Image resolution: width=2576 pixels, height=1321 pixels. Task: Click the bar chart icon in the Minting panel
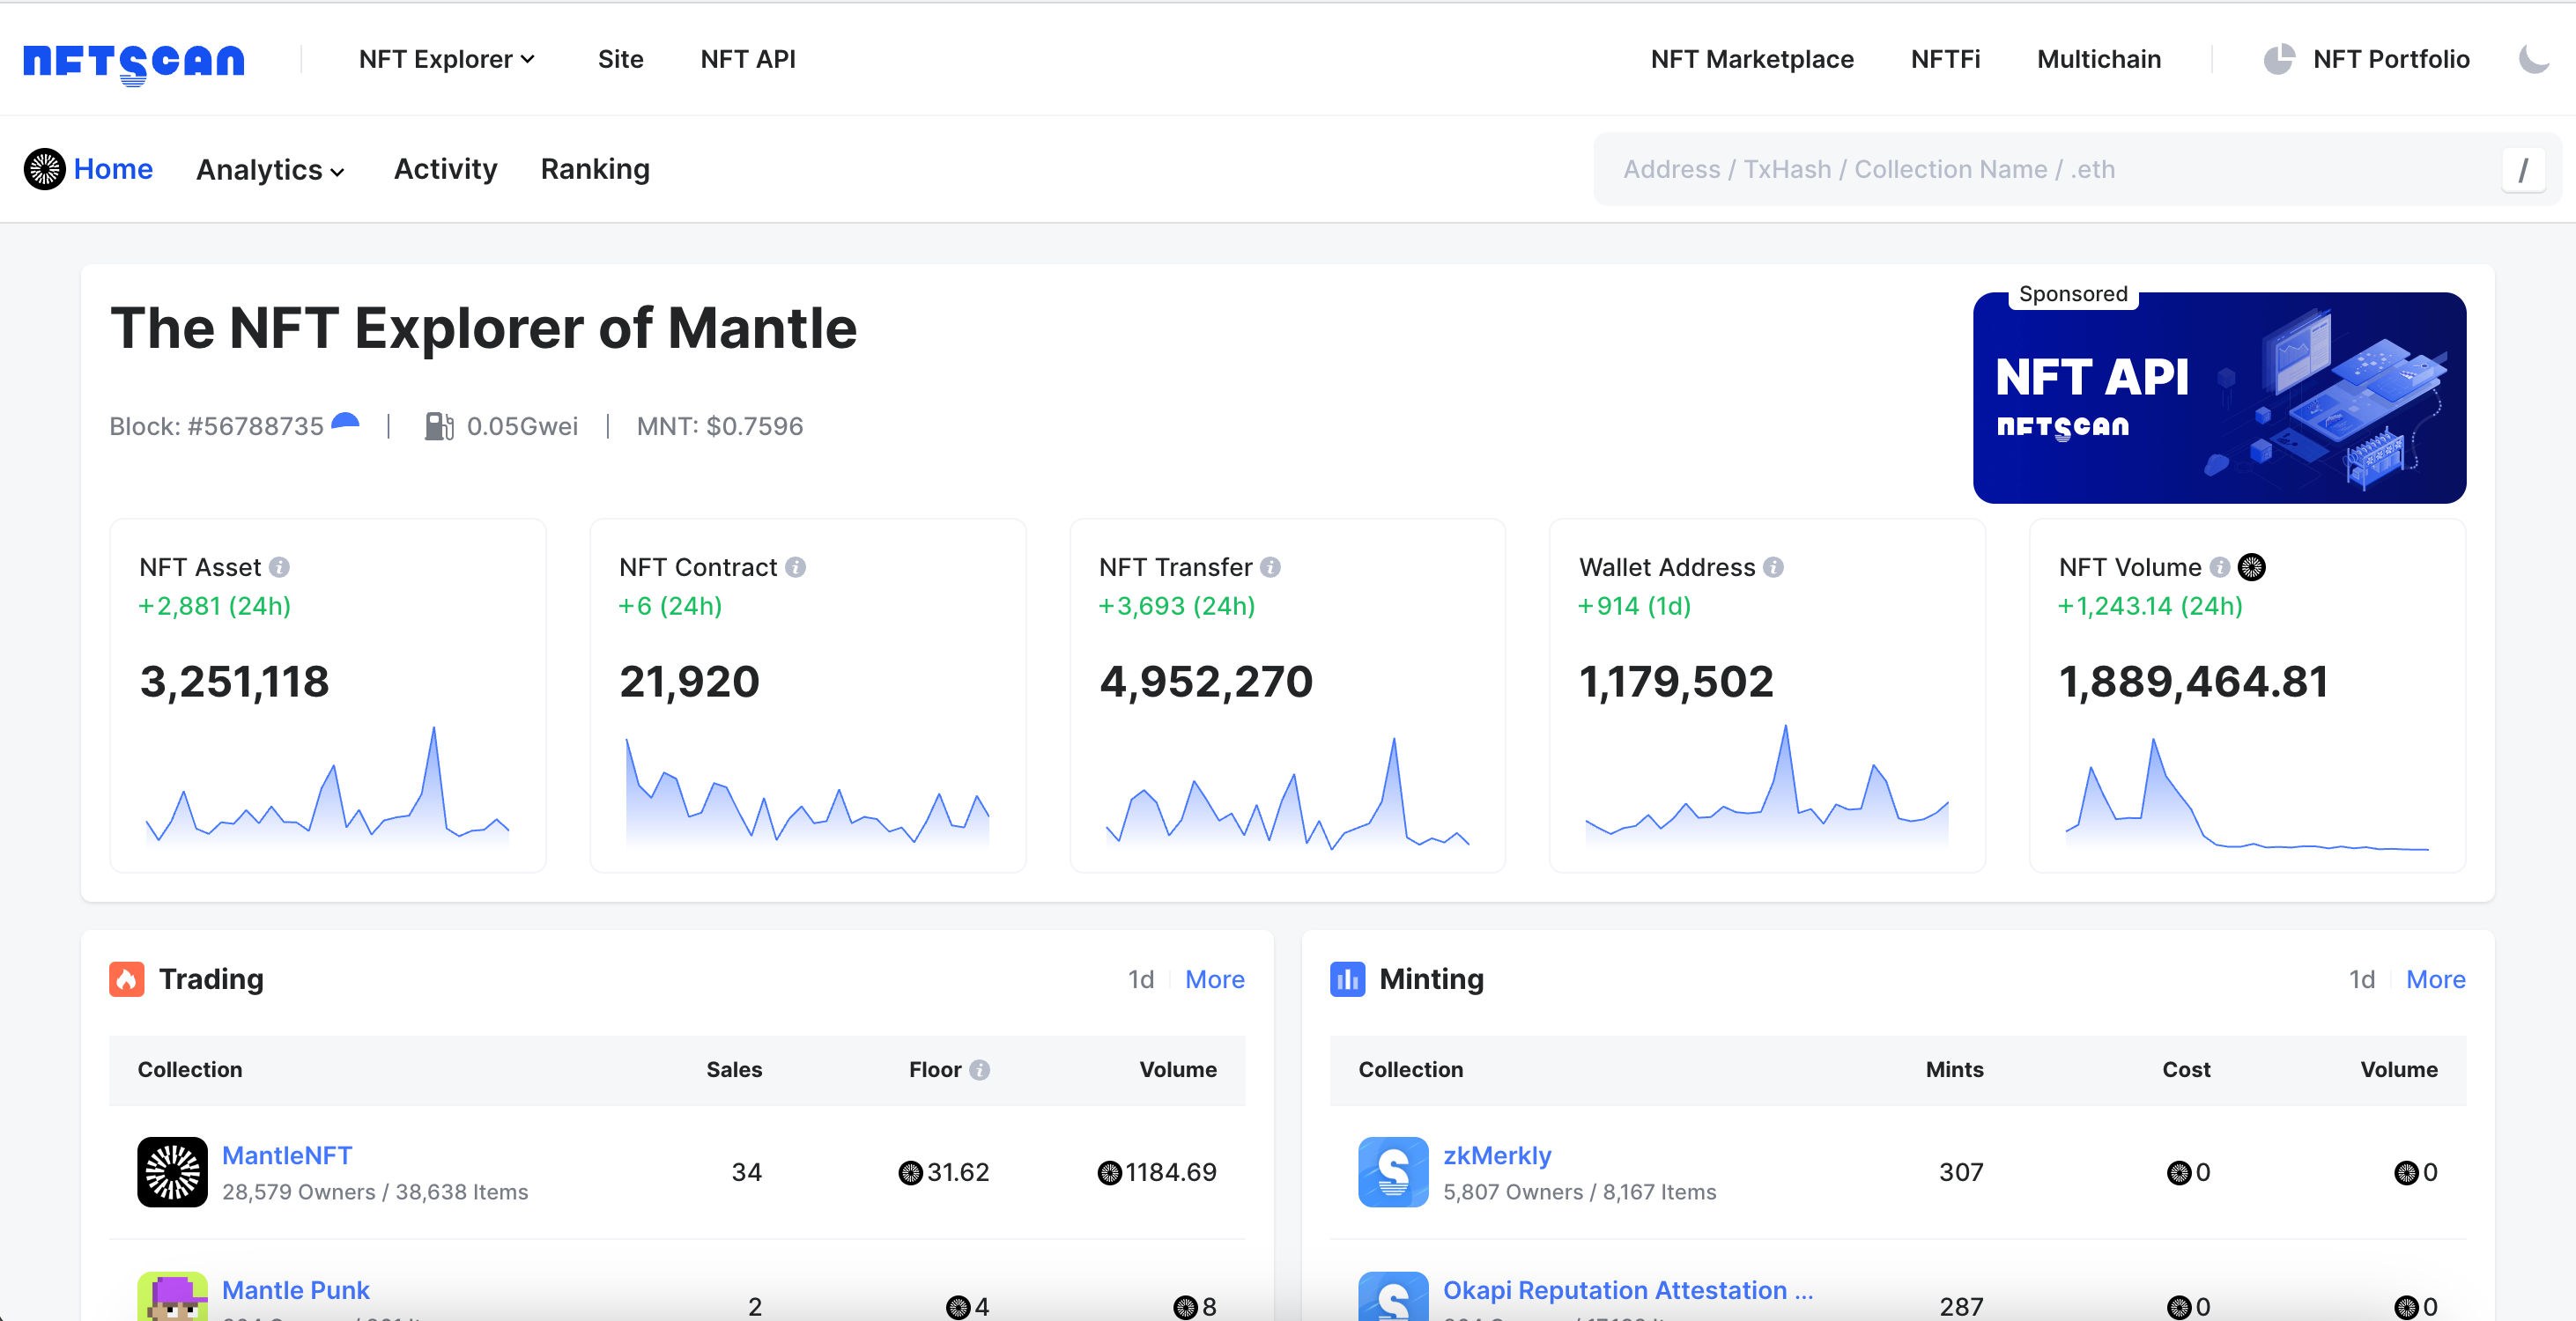pyautogui.click(x=1347, y=979)
